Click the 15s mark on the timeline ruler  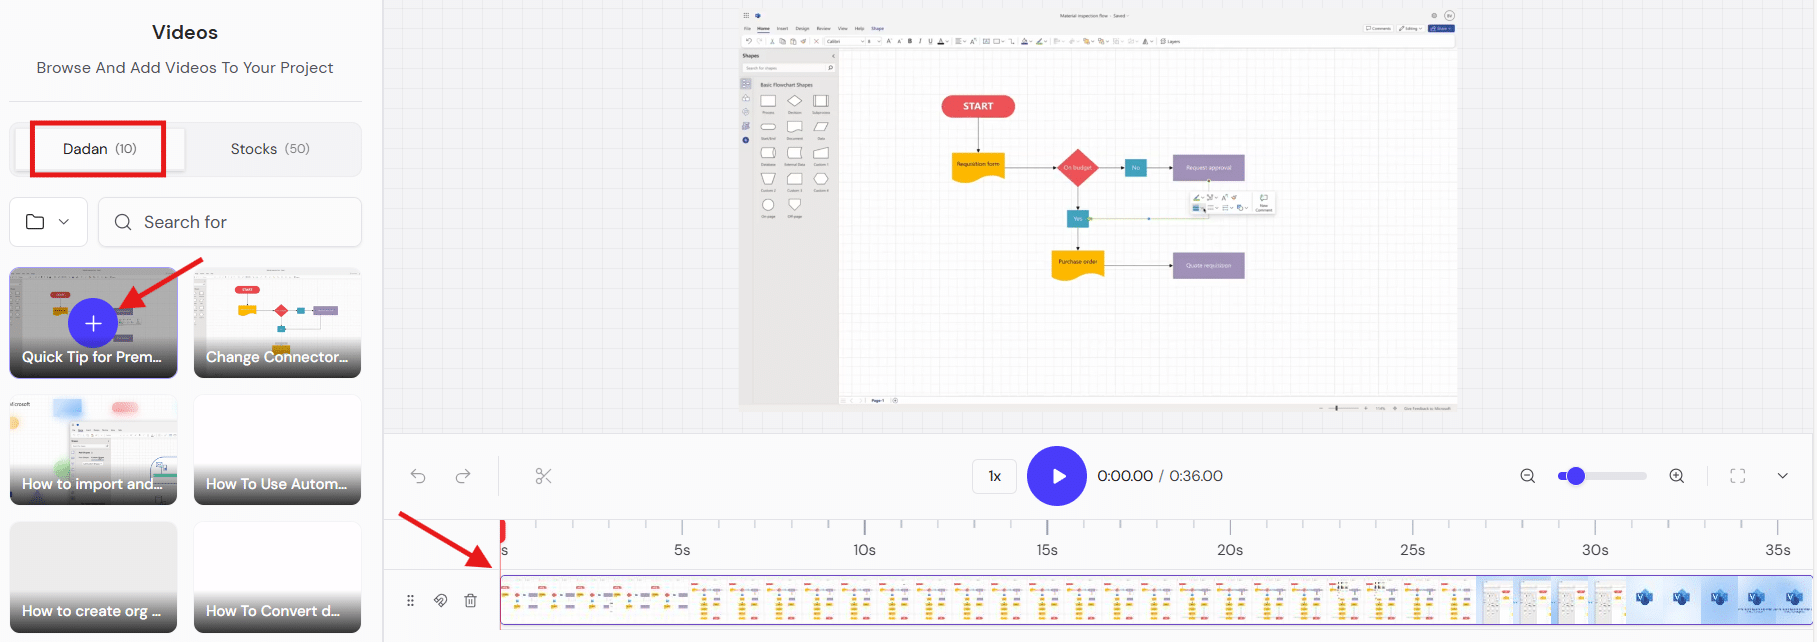1047,550
